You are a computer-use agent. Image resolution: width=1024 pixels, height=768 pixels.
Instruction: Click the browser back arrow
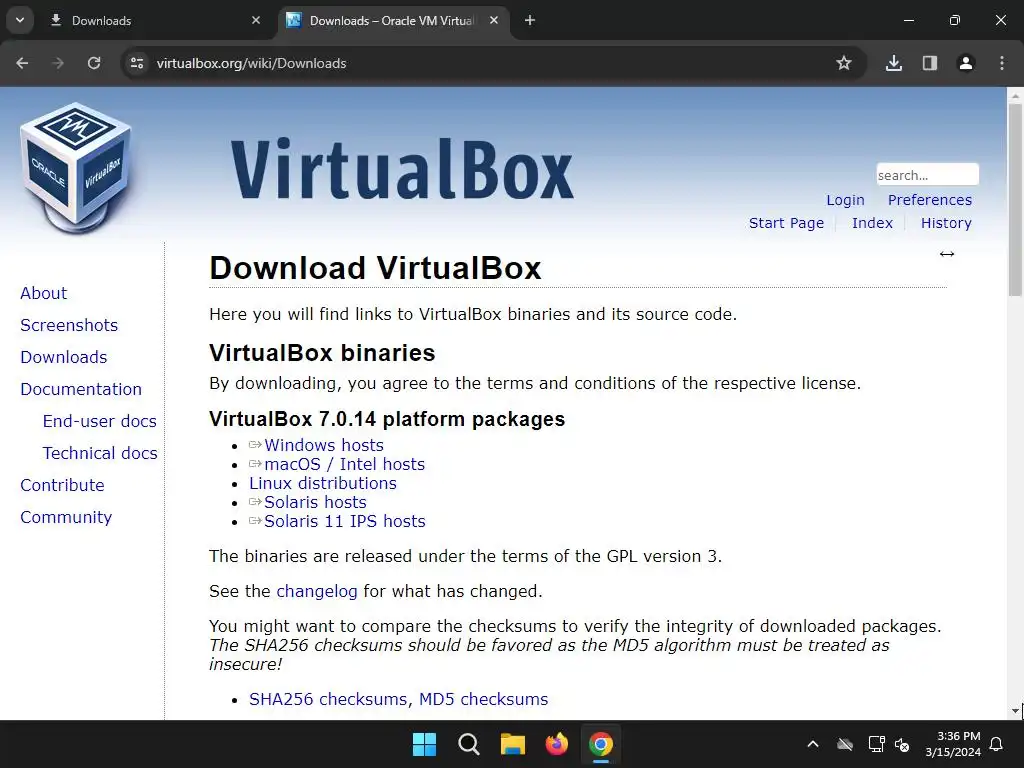22,63
